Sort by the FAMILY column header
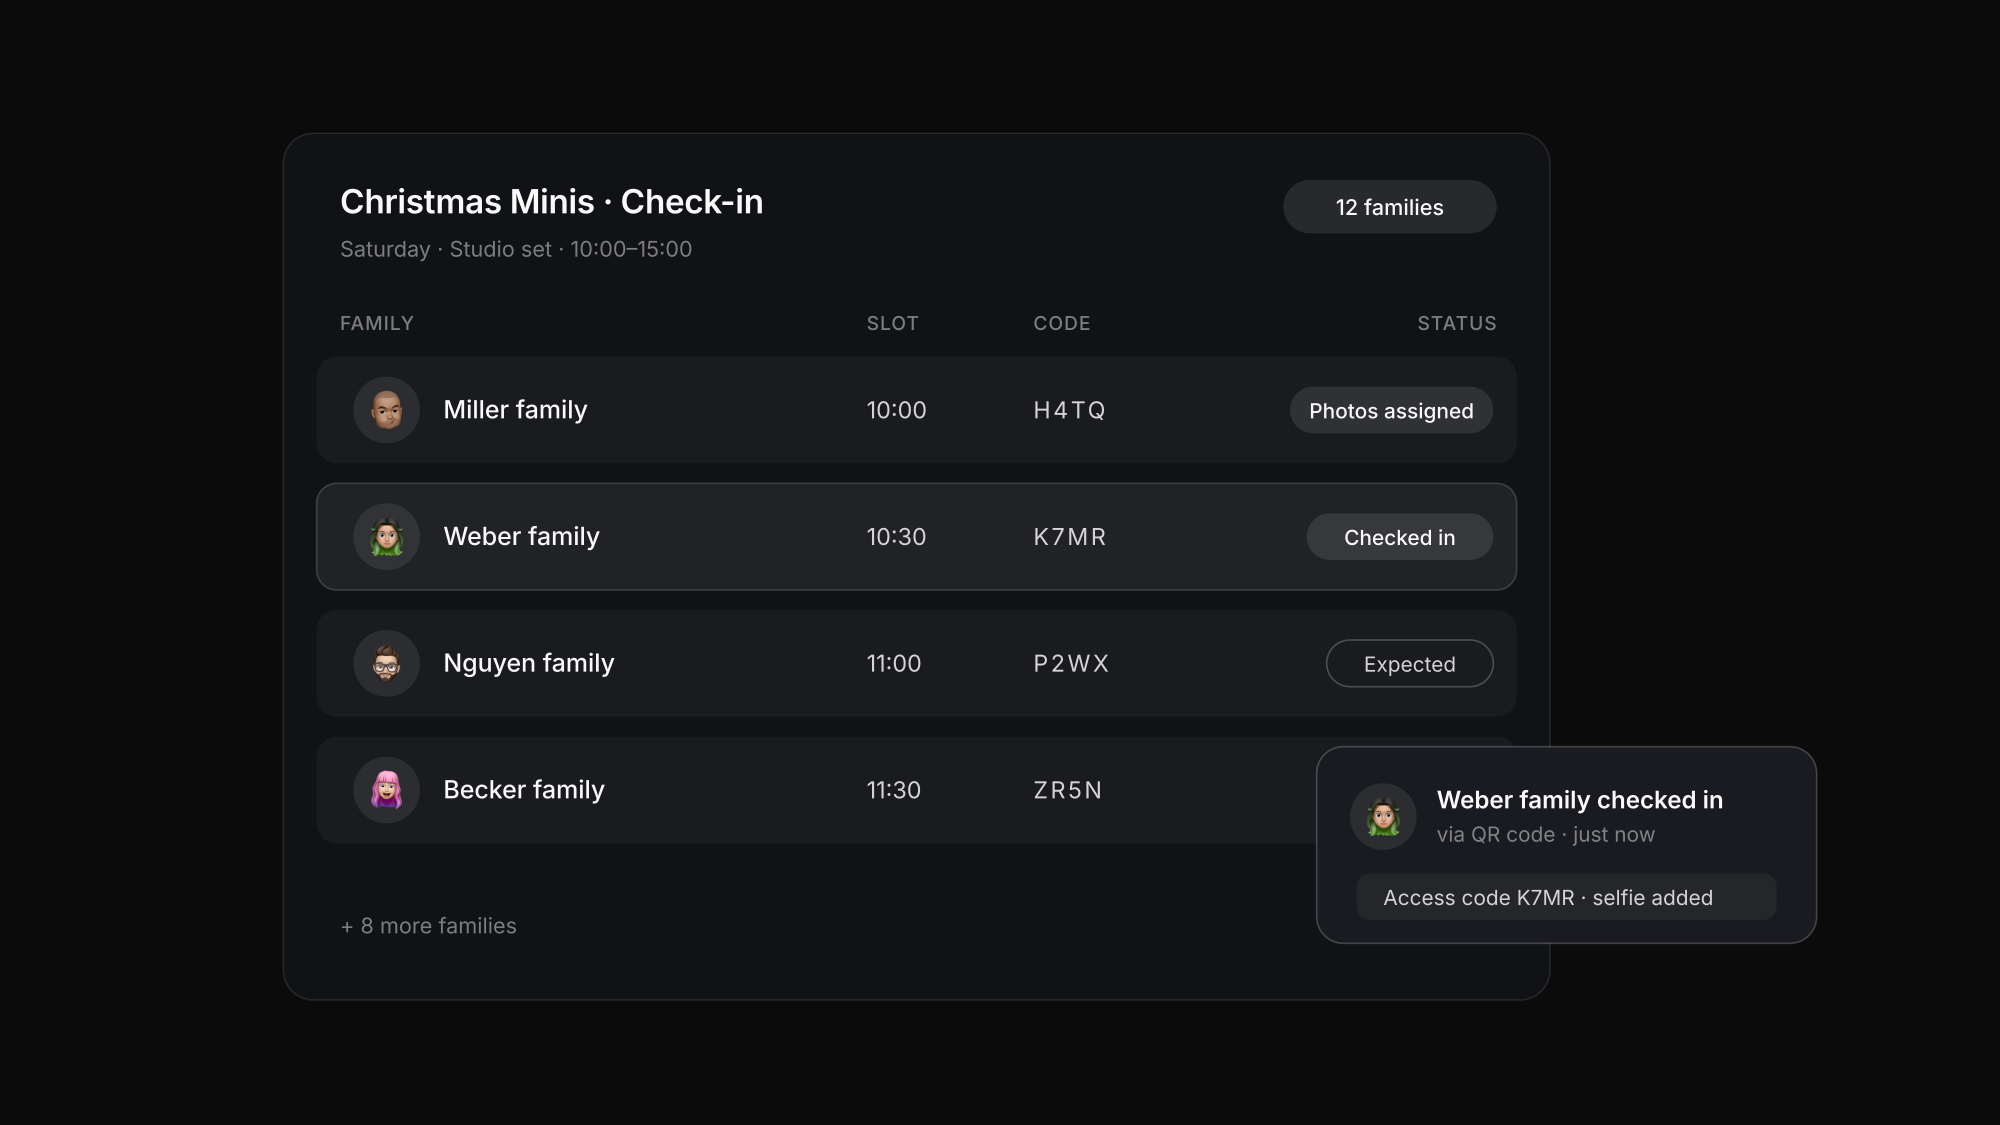2000x1125 pixels. point(377,323)
